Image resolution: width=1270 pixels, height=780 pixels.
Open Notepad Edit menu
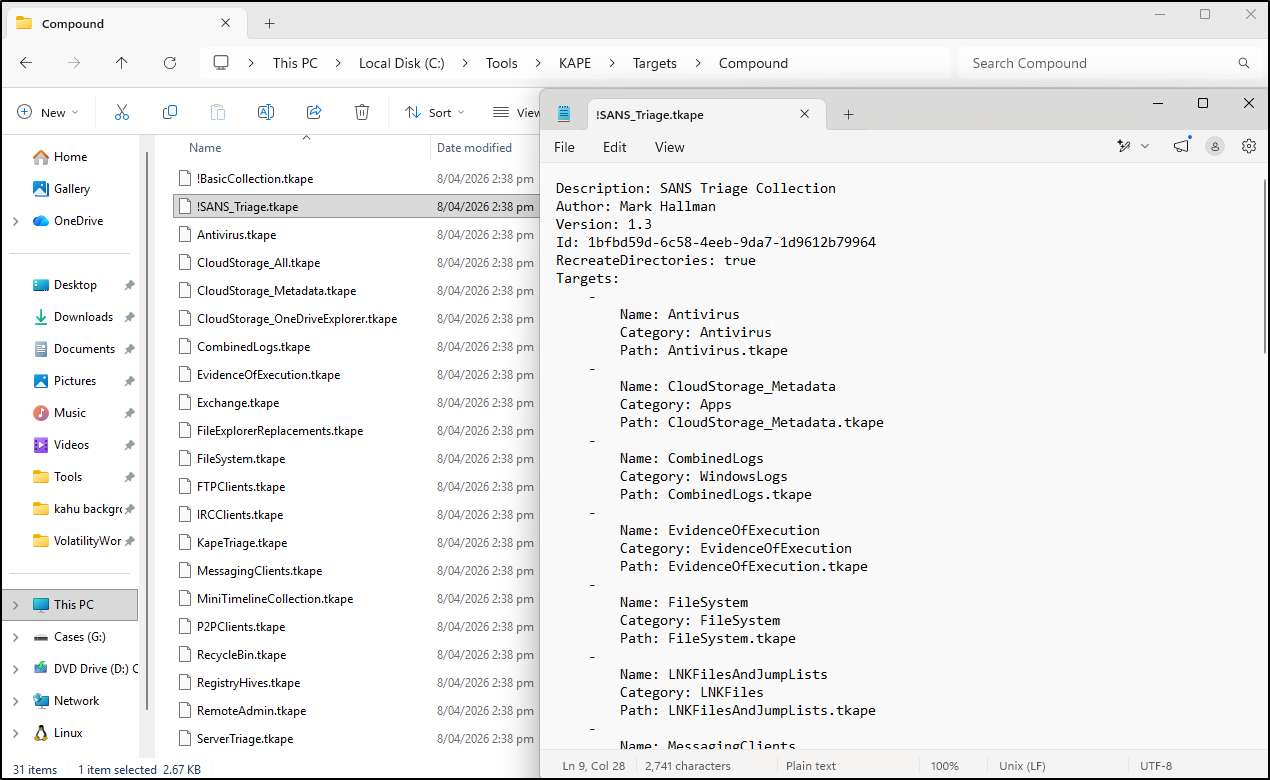pos(614,147)
